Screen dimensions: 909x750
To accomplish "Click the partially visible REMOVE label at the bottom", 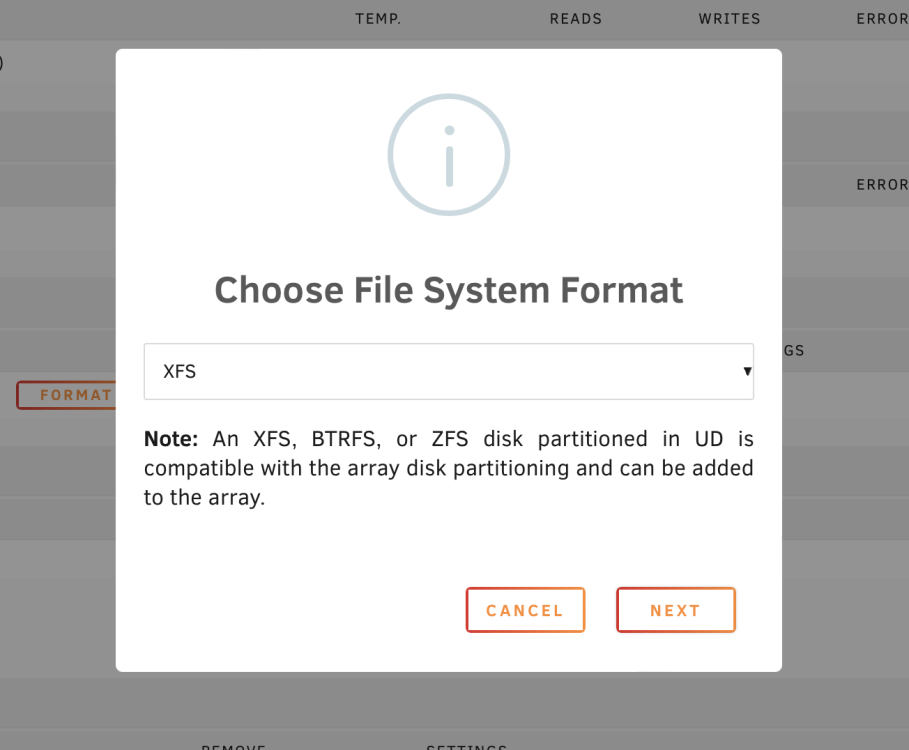I will click(233, 747).
